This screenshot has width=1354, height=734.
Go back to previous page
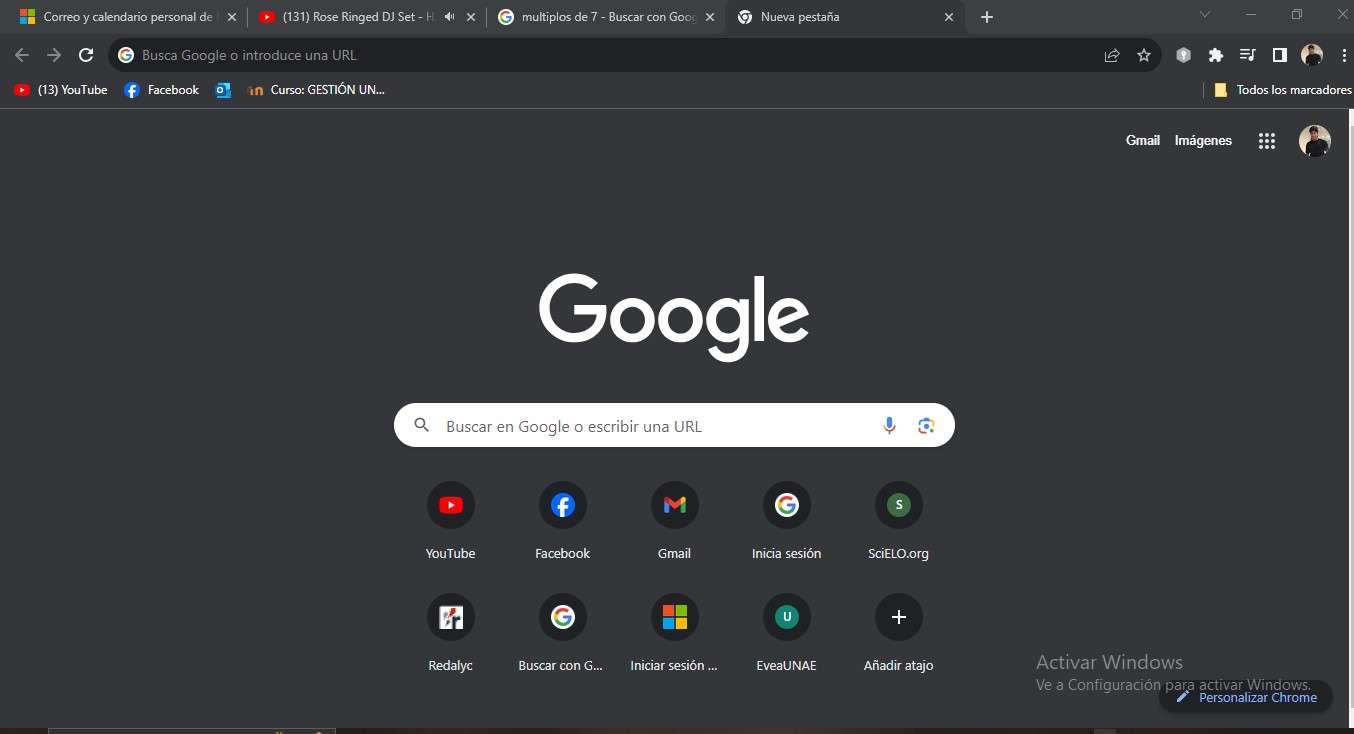(22, 55)
